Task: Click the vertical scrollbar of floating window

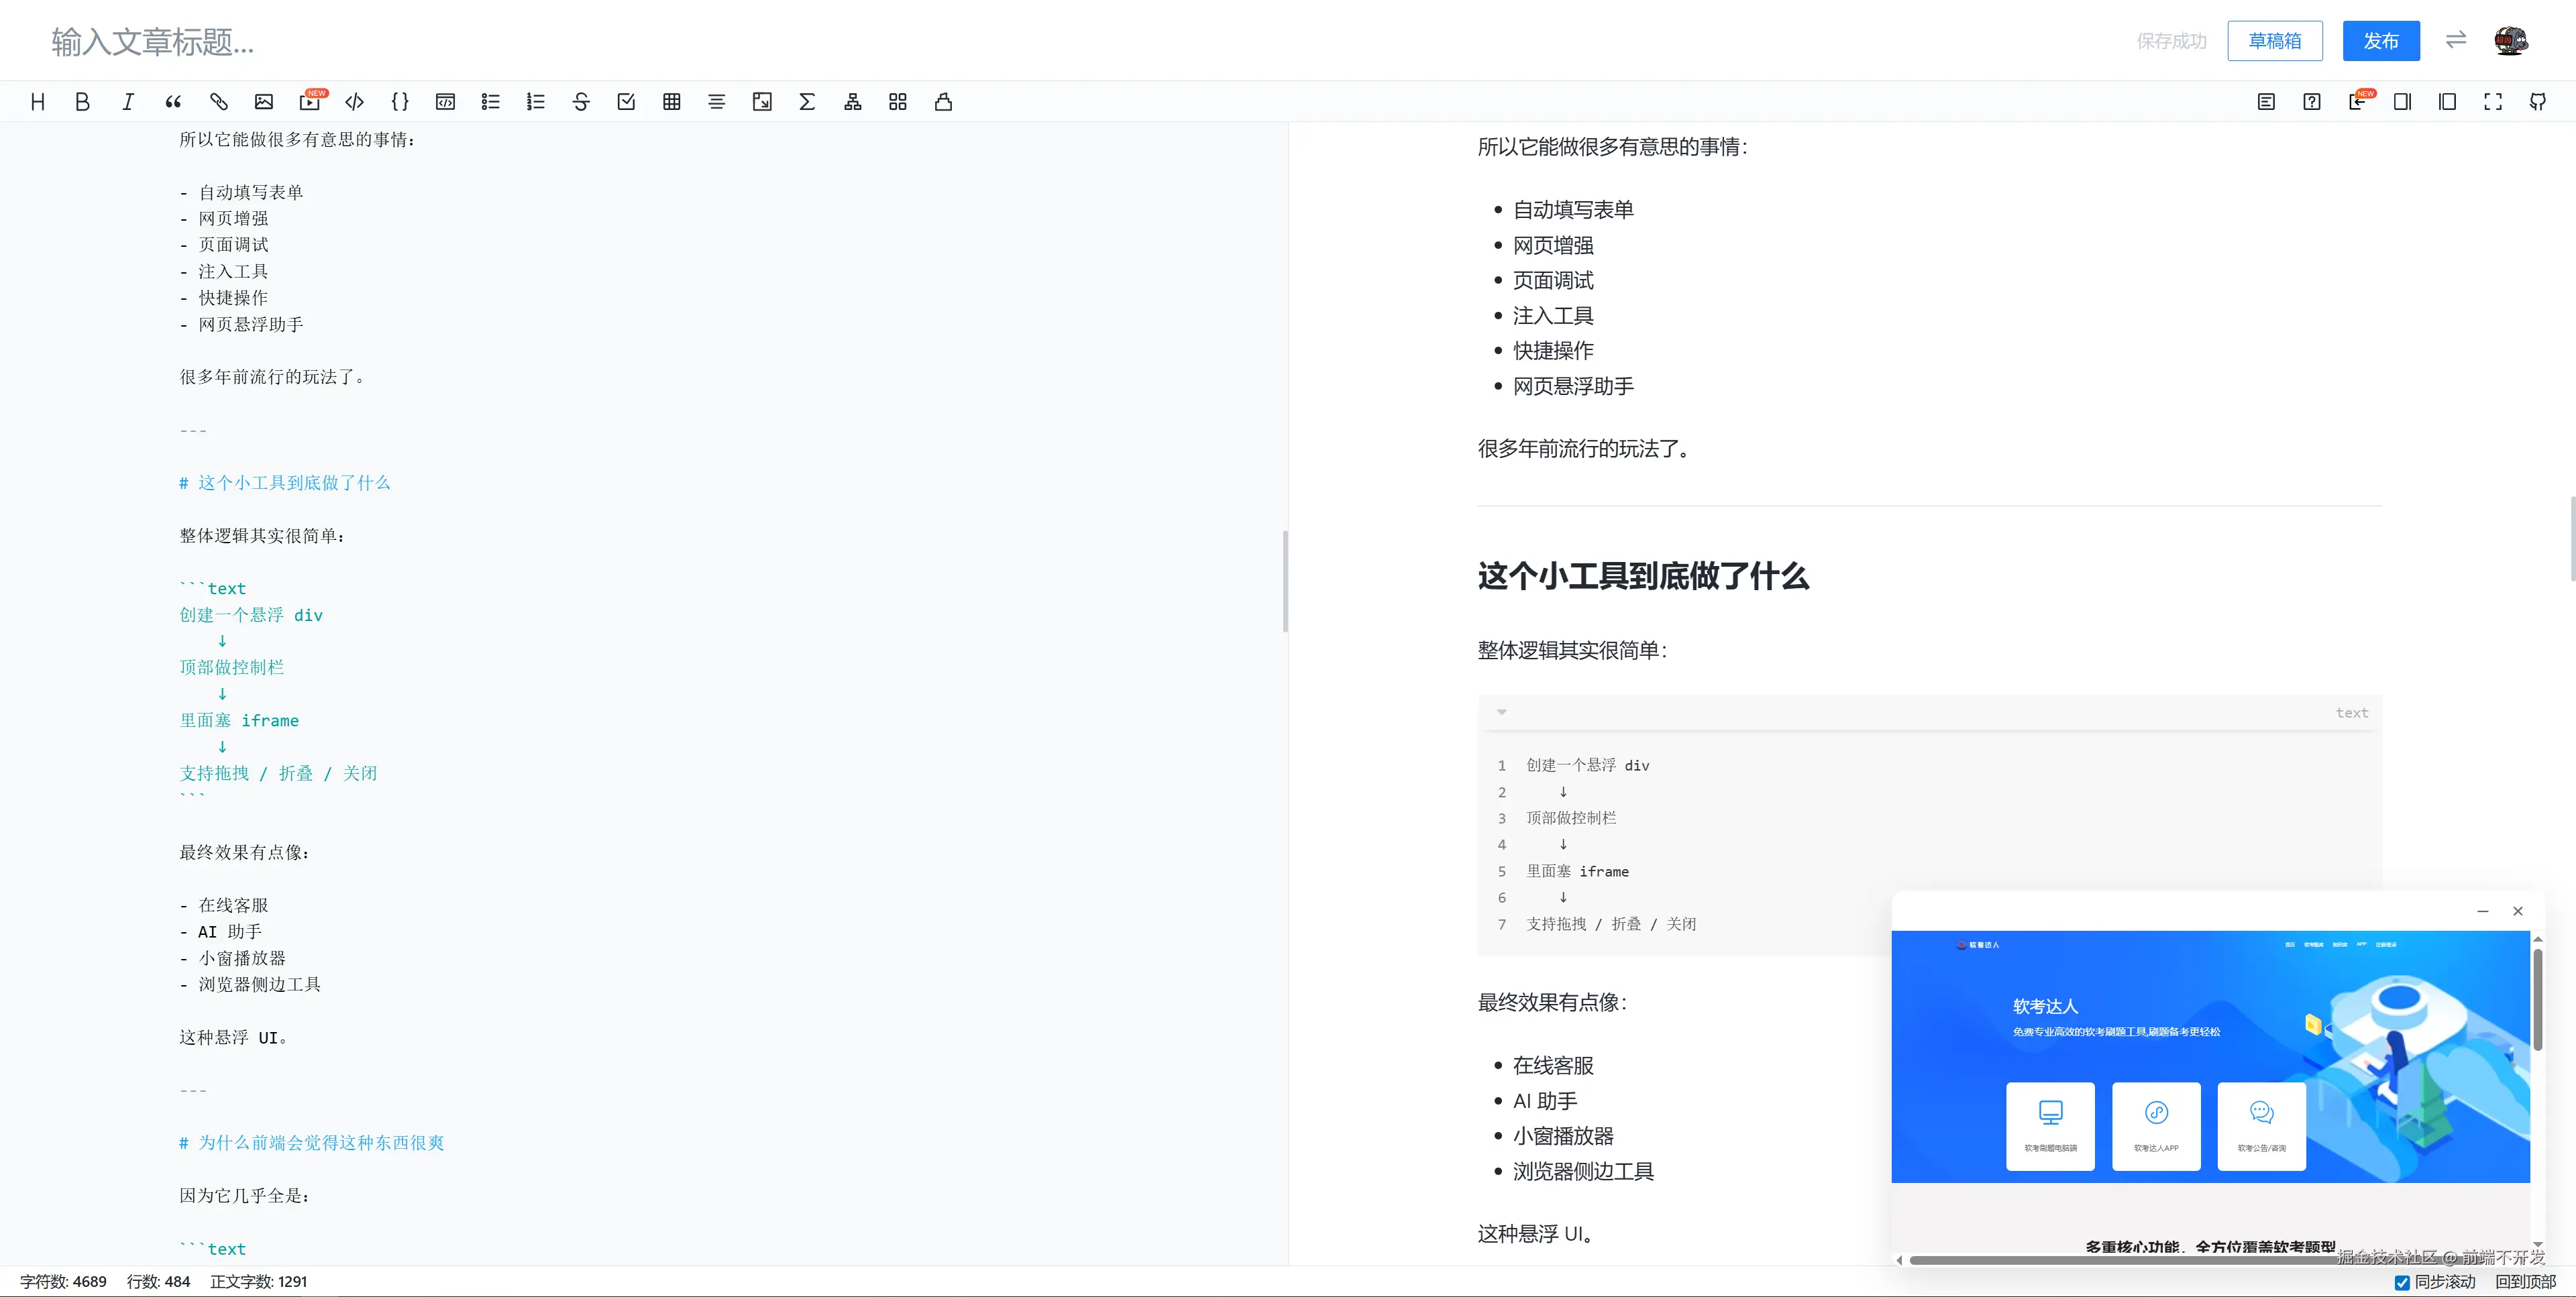Action: pos(2537,1000)
